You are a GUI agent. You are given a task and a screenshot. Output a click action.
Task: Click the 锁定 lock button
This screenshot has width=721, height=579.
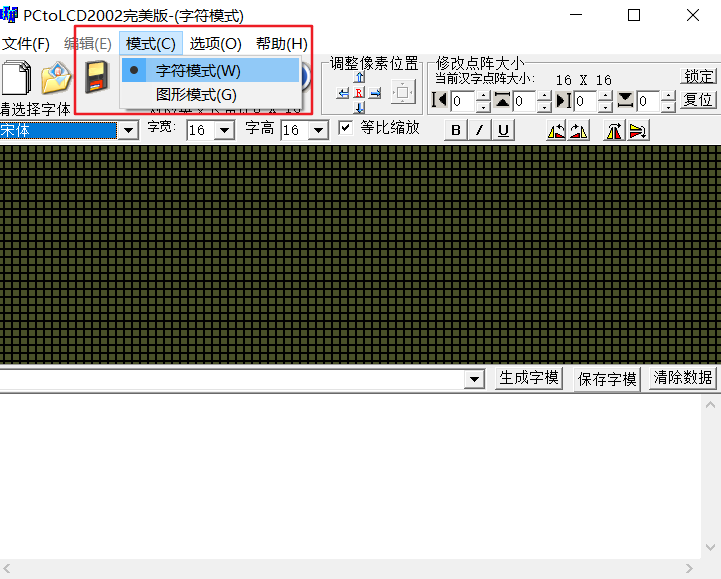click(698, 77)
